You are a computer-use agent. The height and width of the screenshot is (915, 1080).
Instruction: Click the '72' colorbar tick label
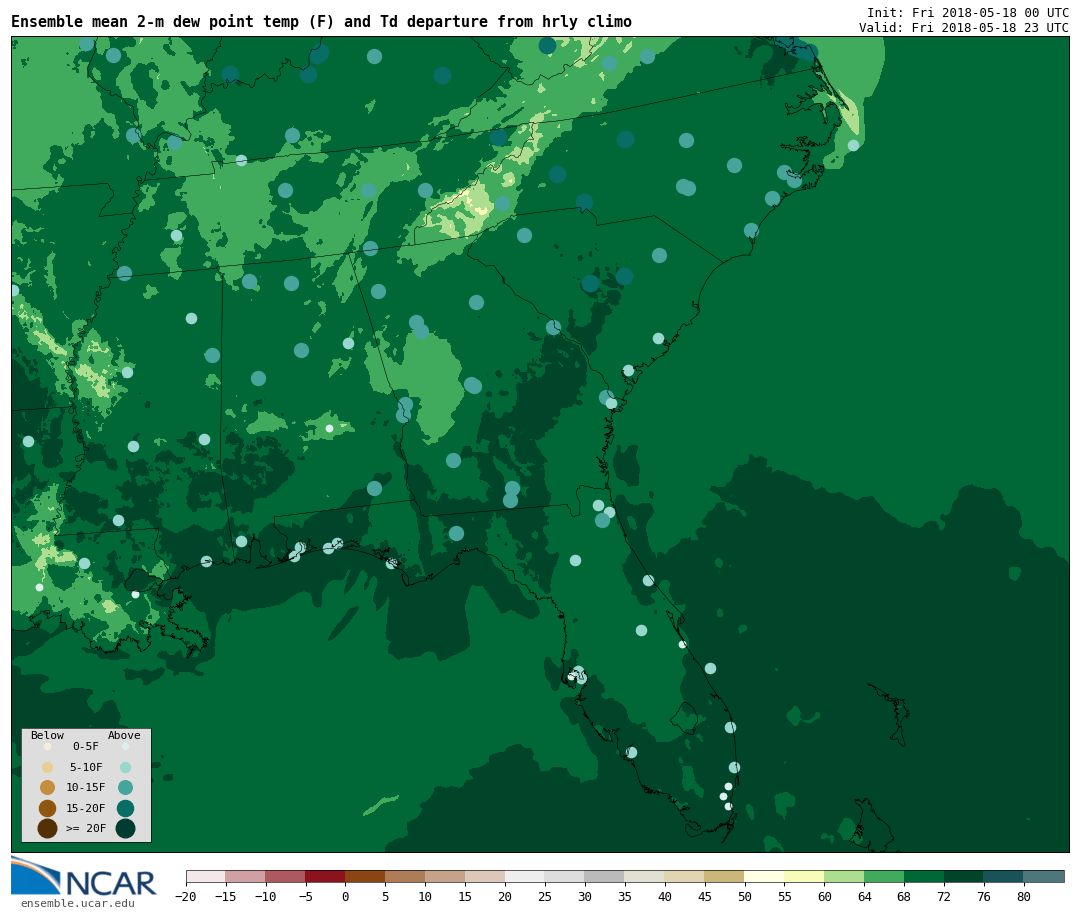(945, 896)
